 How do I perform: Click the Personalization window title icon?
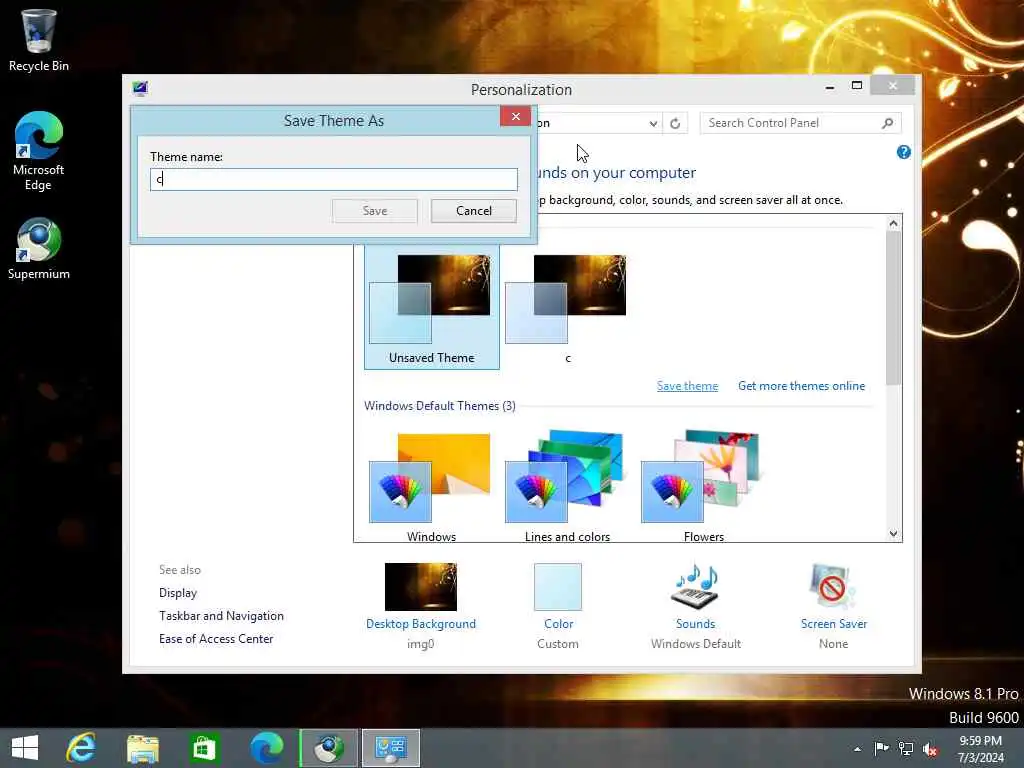pos(140,89)
